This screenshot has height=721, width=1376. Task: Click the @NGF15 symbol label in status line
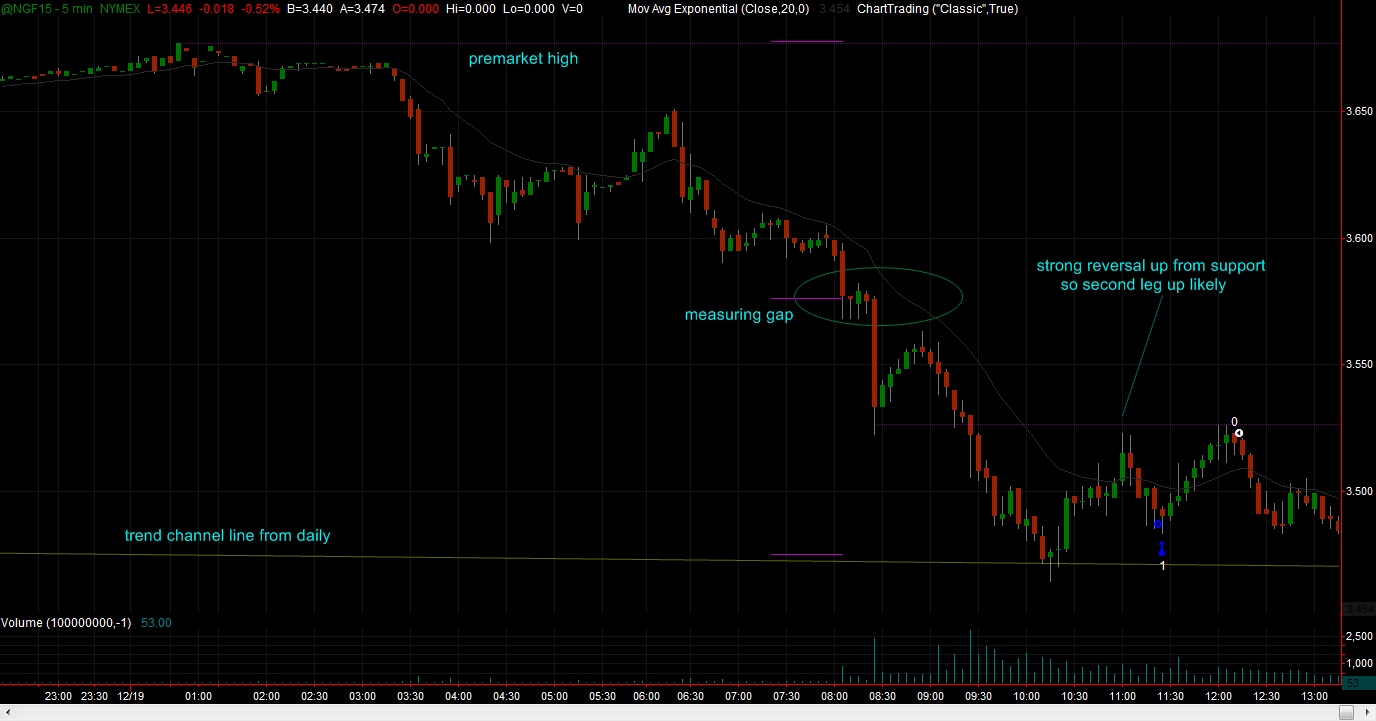[x=23, y=8]
